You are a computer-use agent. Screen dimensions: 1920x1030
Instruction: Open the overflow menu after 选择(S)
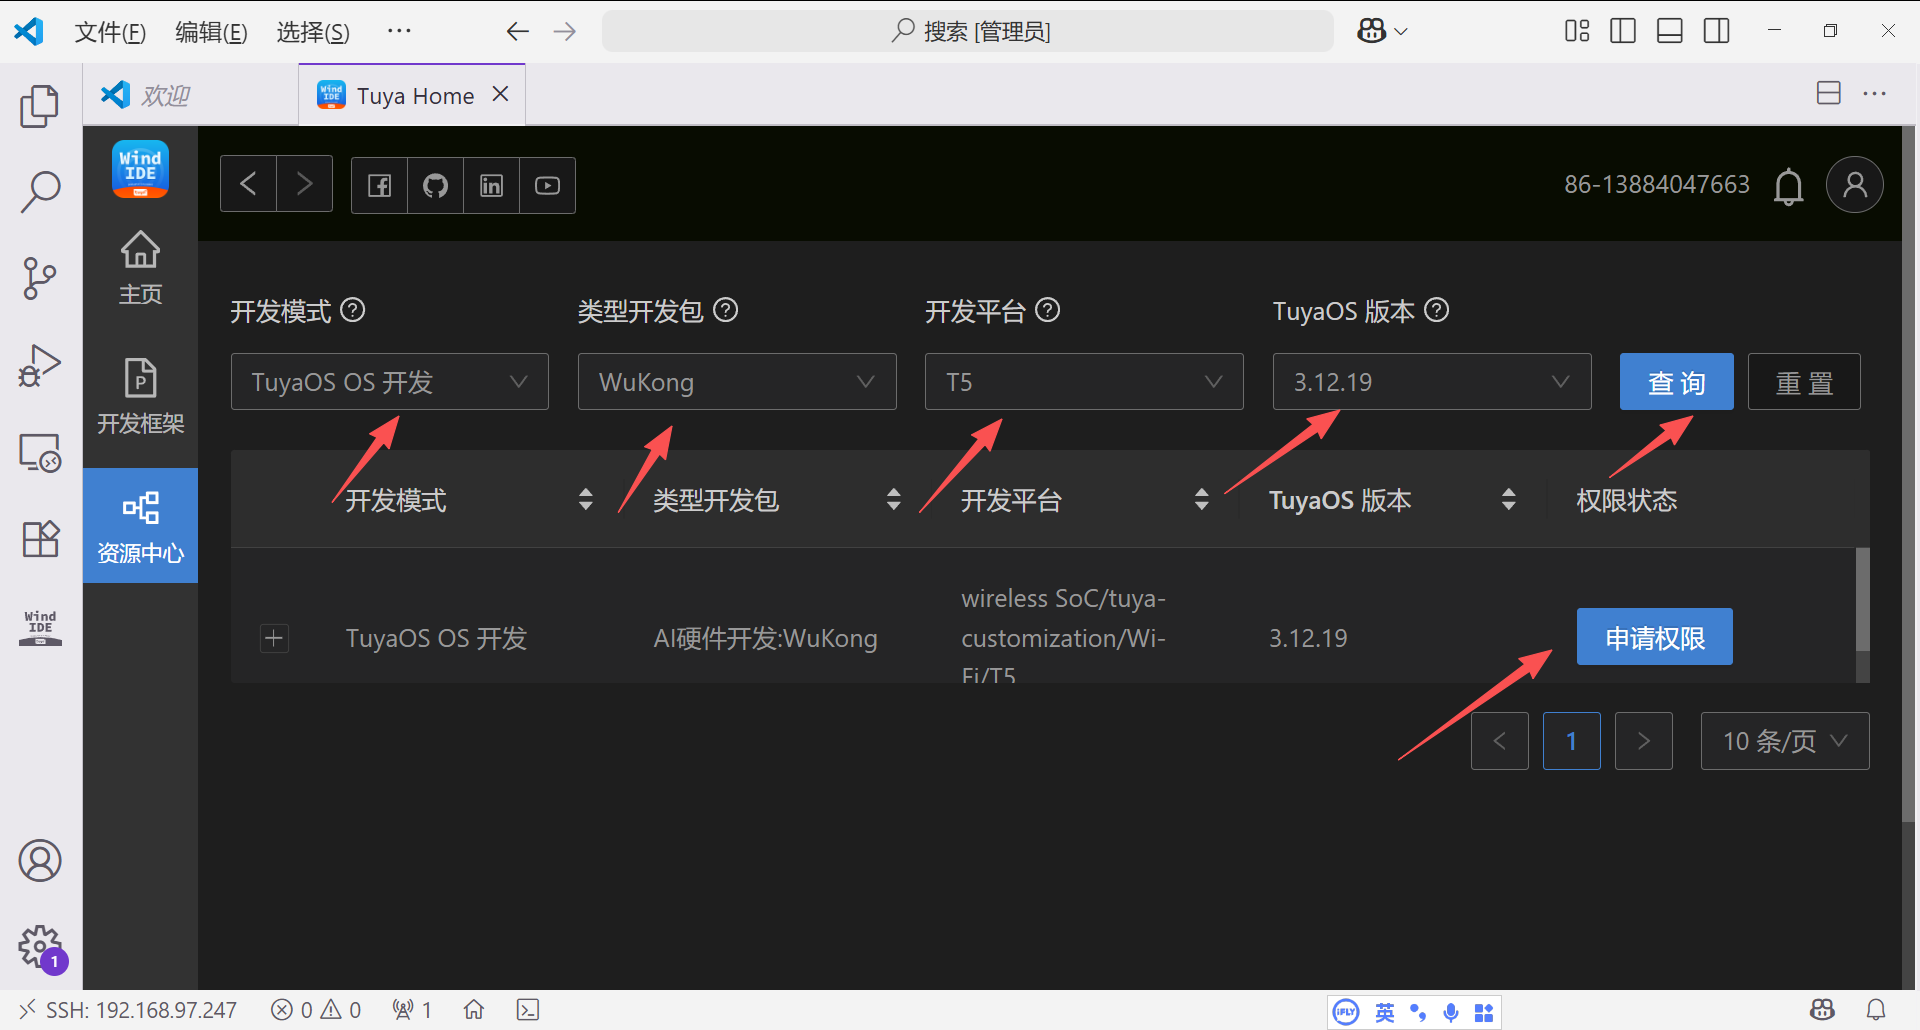[x=399, y=32]
